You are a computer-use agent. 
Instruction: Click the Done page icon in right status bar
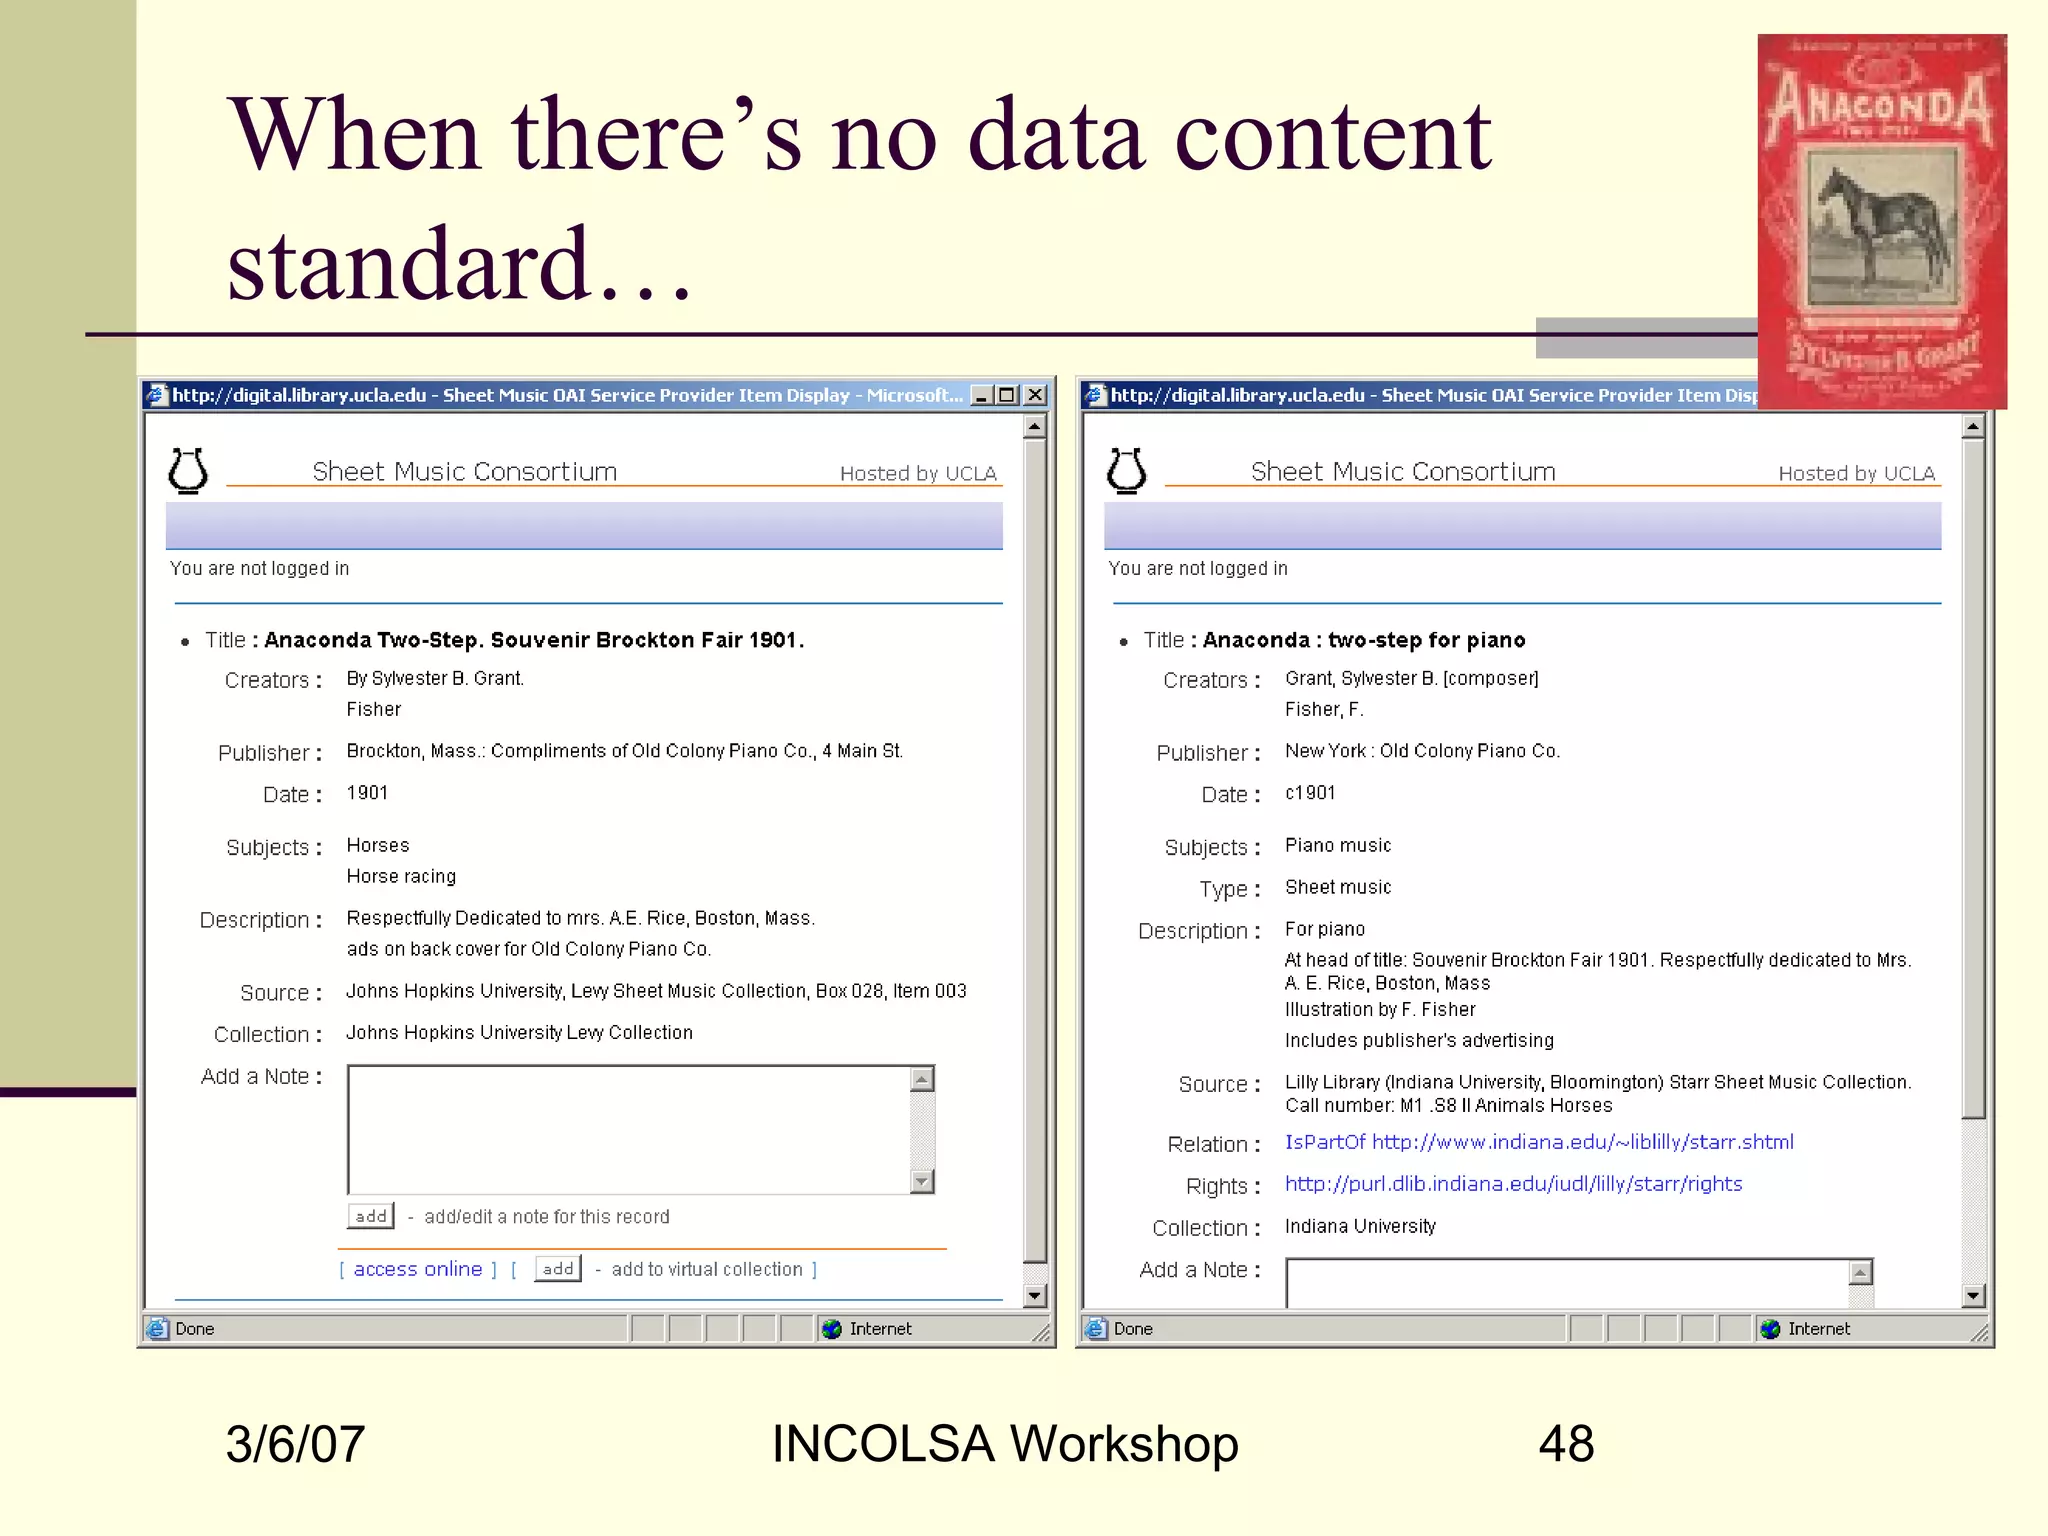1096,1328
